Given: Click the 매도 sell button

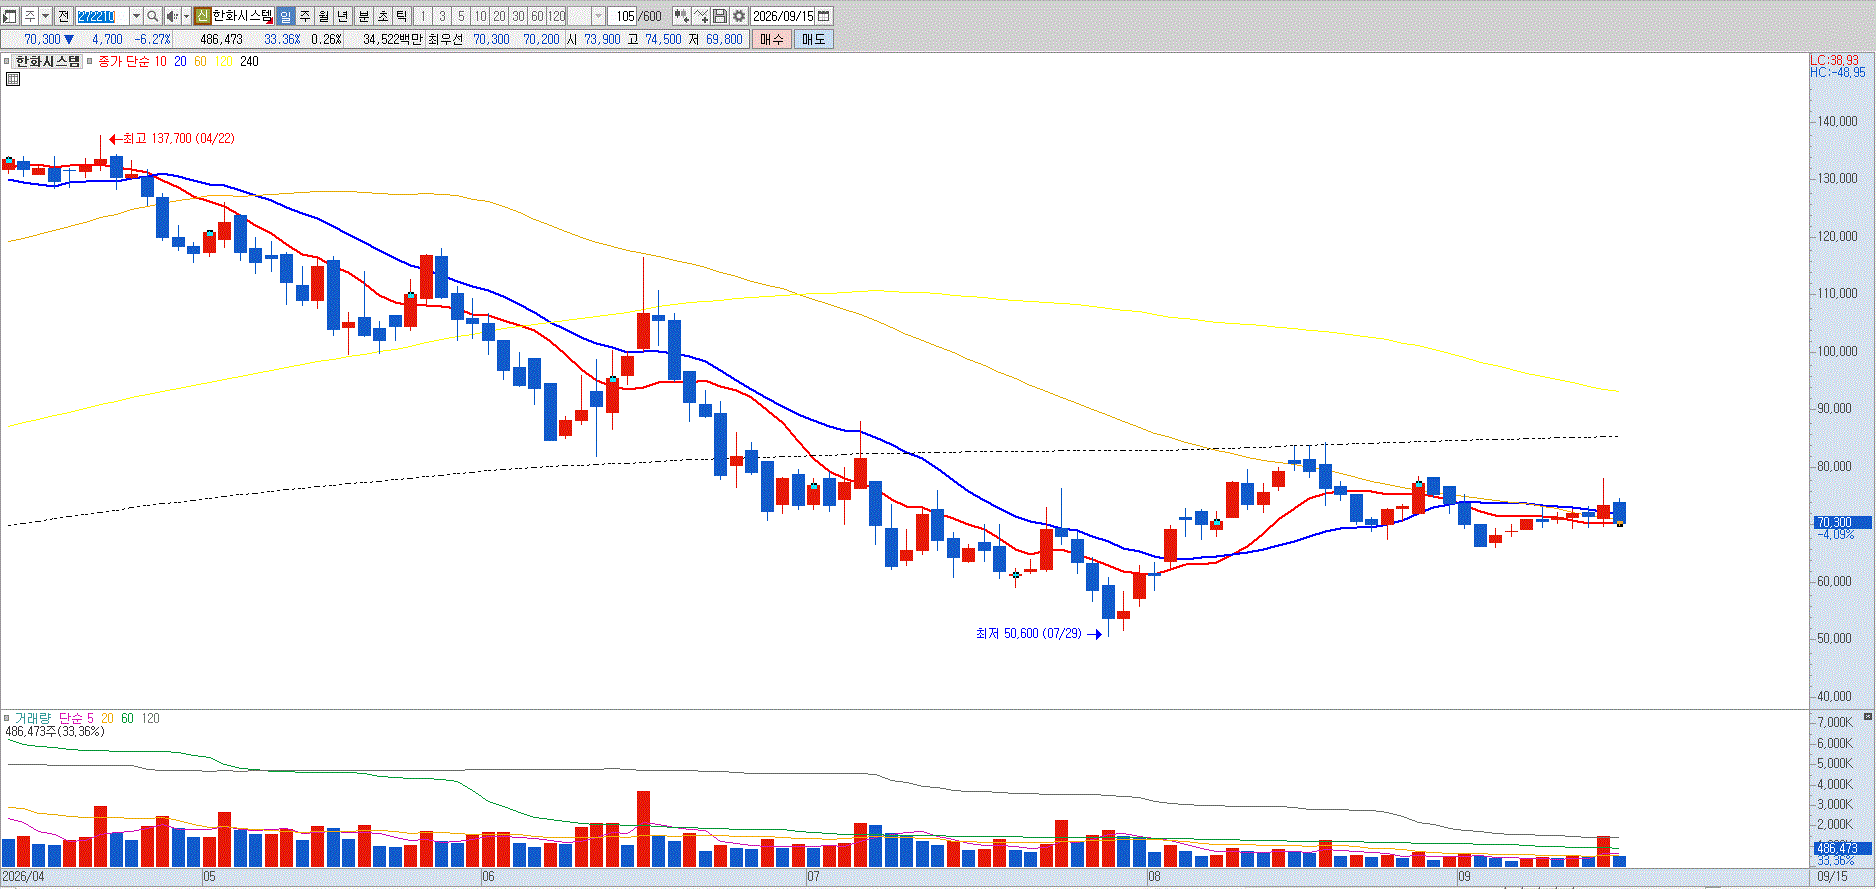Looking at the screenshot, I should click(813, 39).
